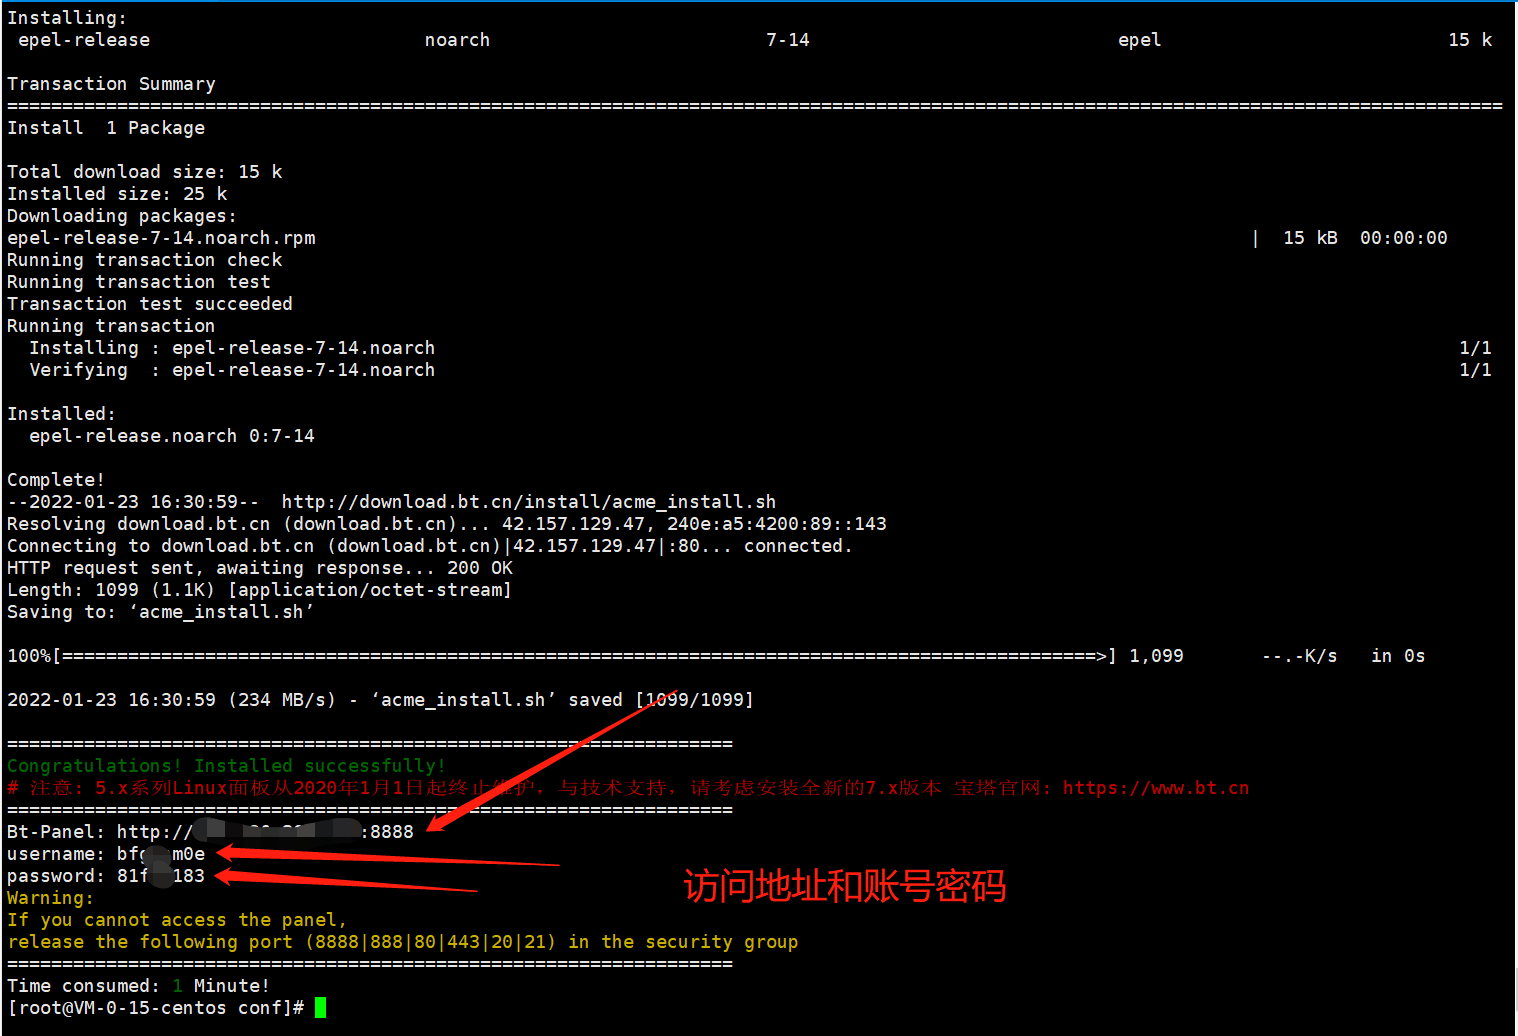Click the 'Installed size: 25 k' line
Image resolution: width=1518 pixels, height=1036 pixels.
click(x=117, y=194)
